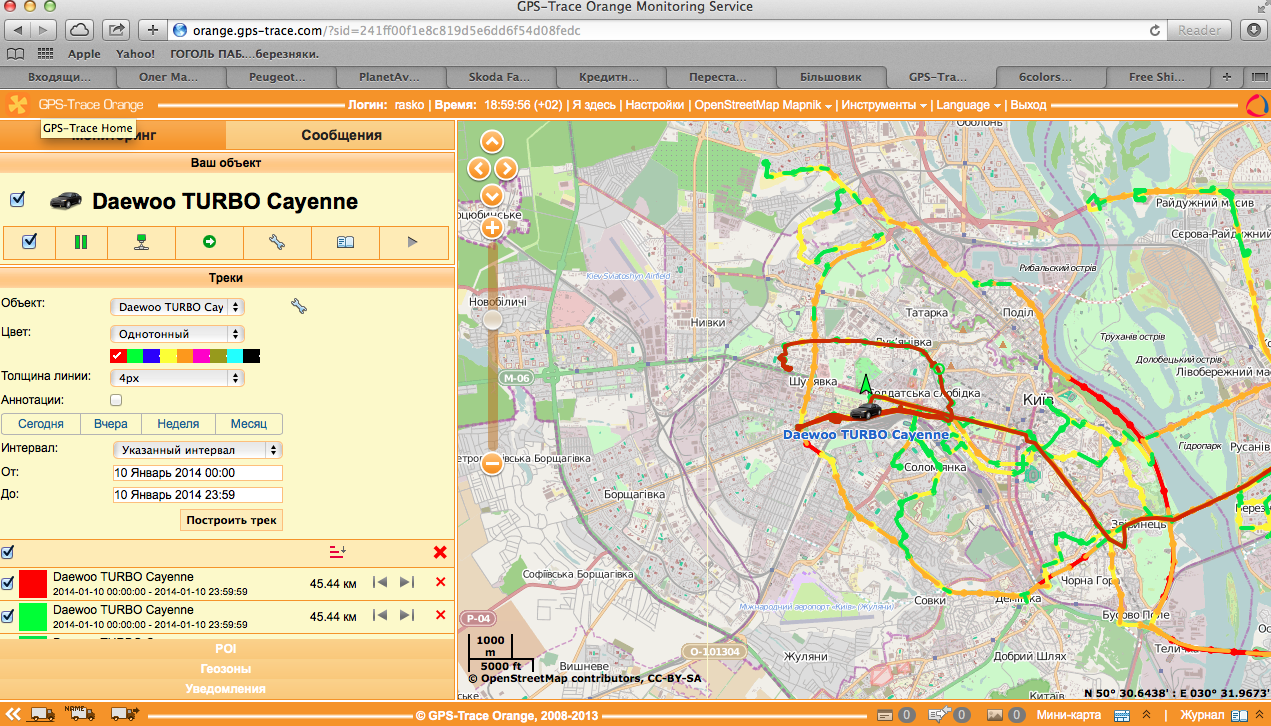Click the car marker on the map
The width and height of the screenshot is (1271, 726).
coord(866,411)
